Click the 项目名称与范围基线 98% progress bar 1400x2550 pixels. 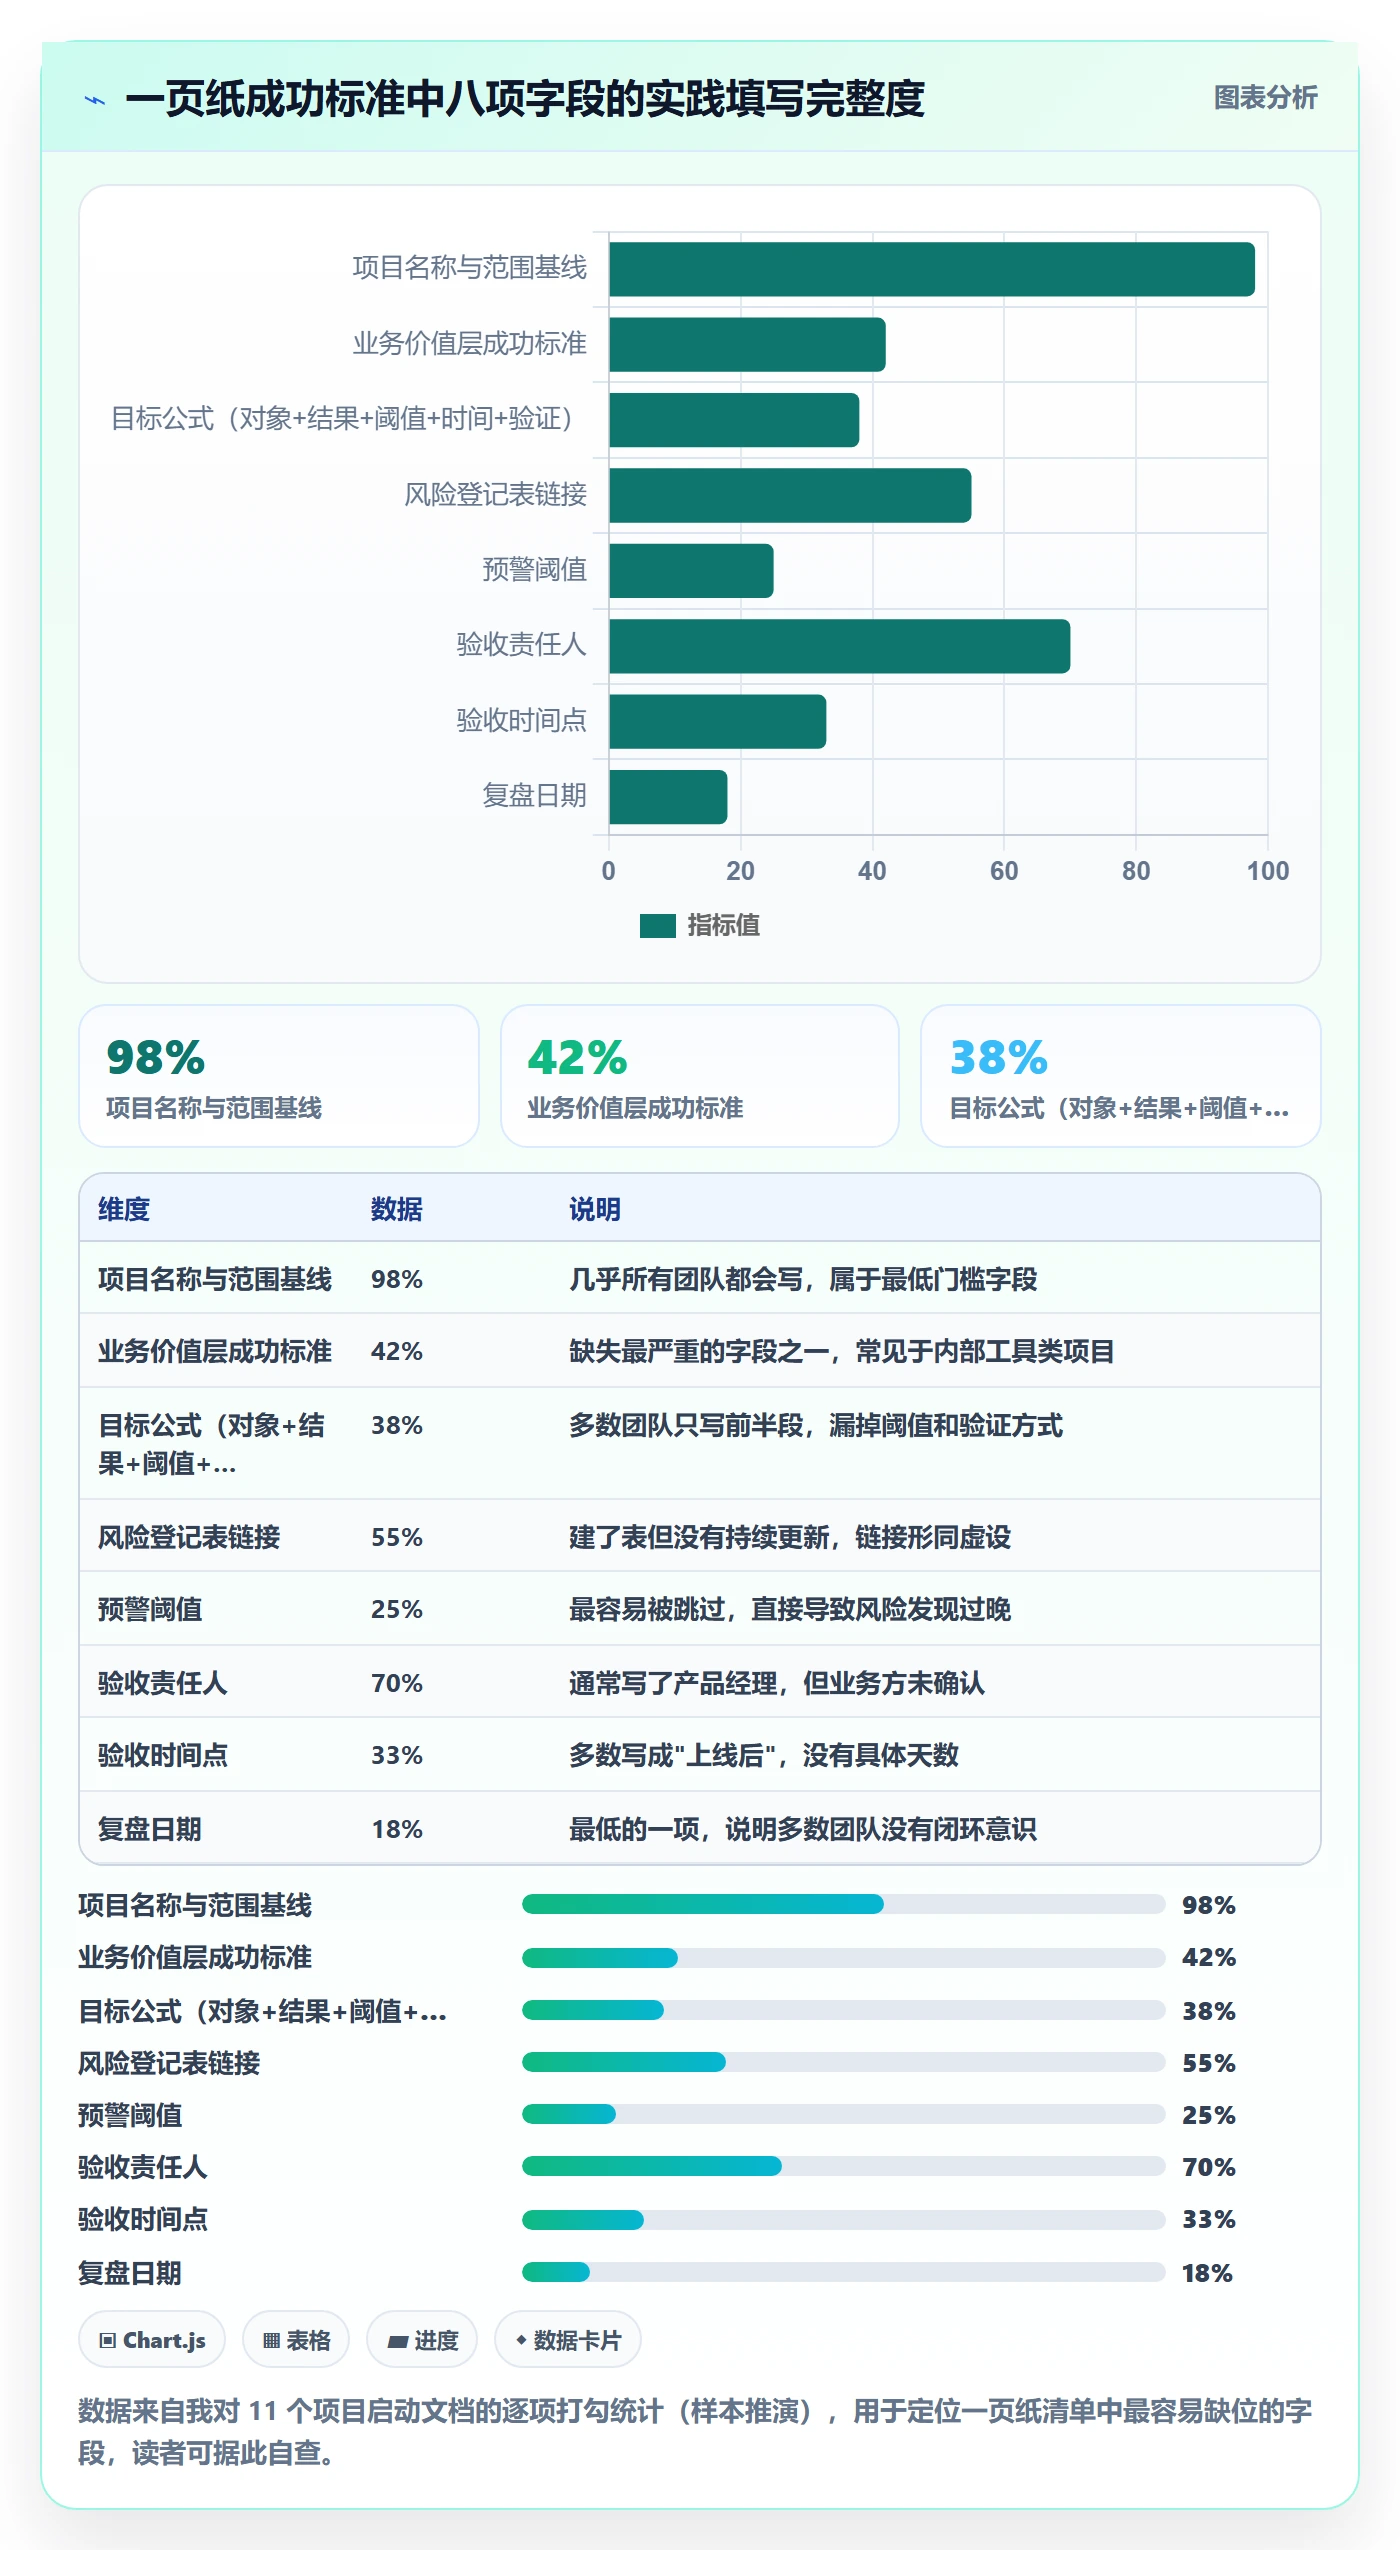843,1904
